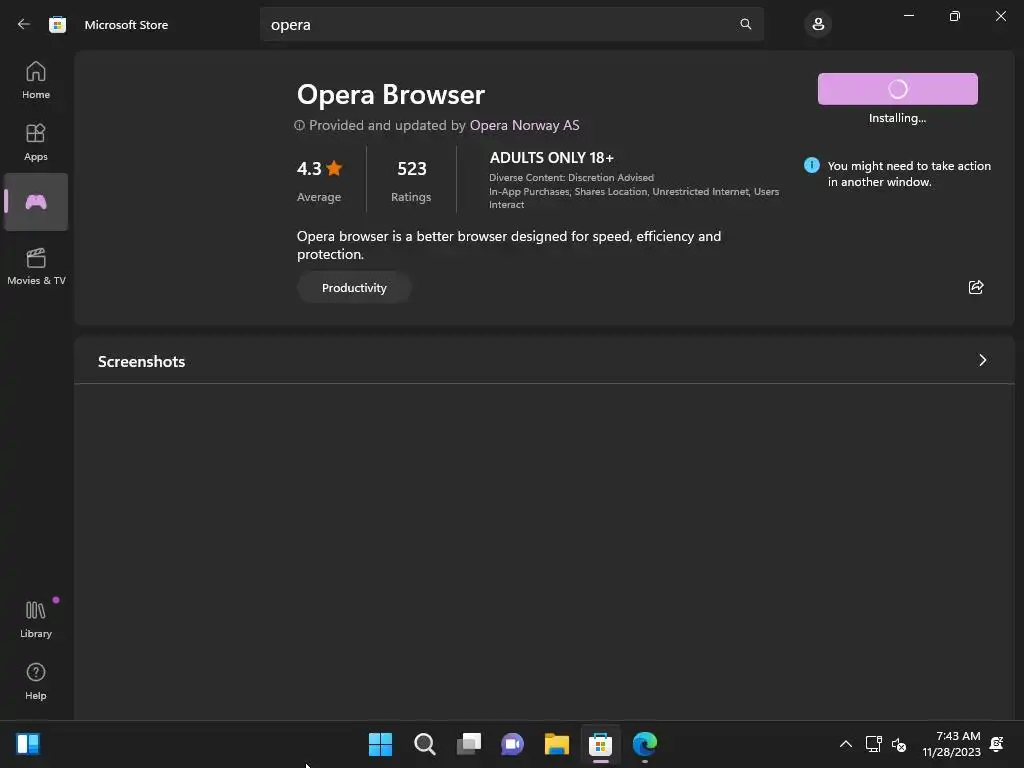The width and height of the screenshot is (1024, 768).
Task: Click the Opera search input field
Action: (511, 24)
